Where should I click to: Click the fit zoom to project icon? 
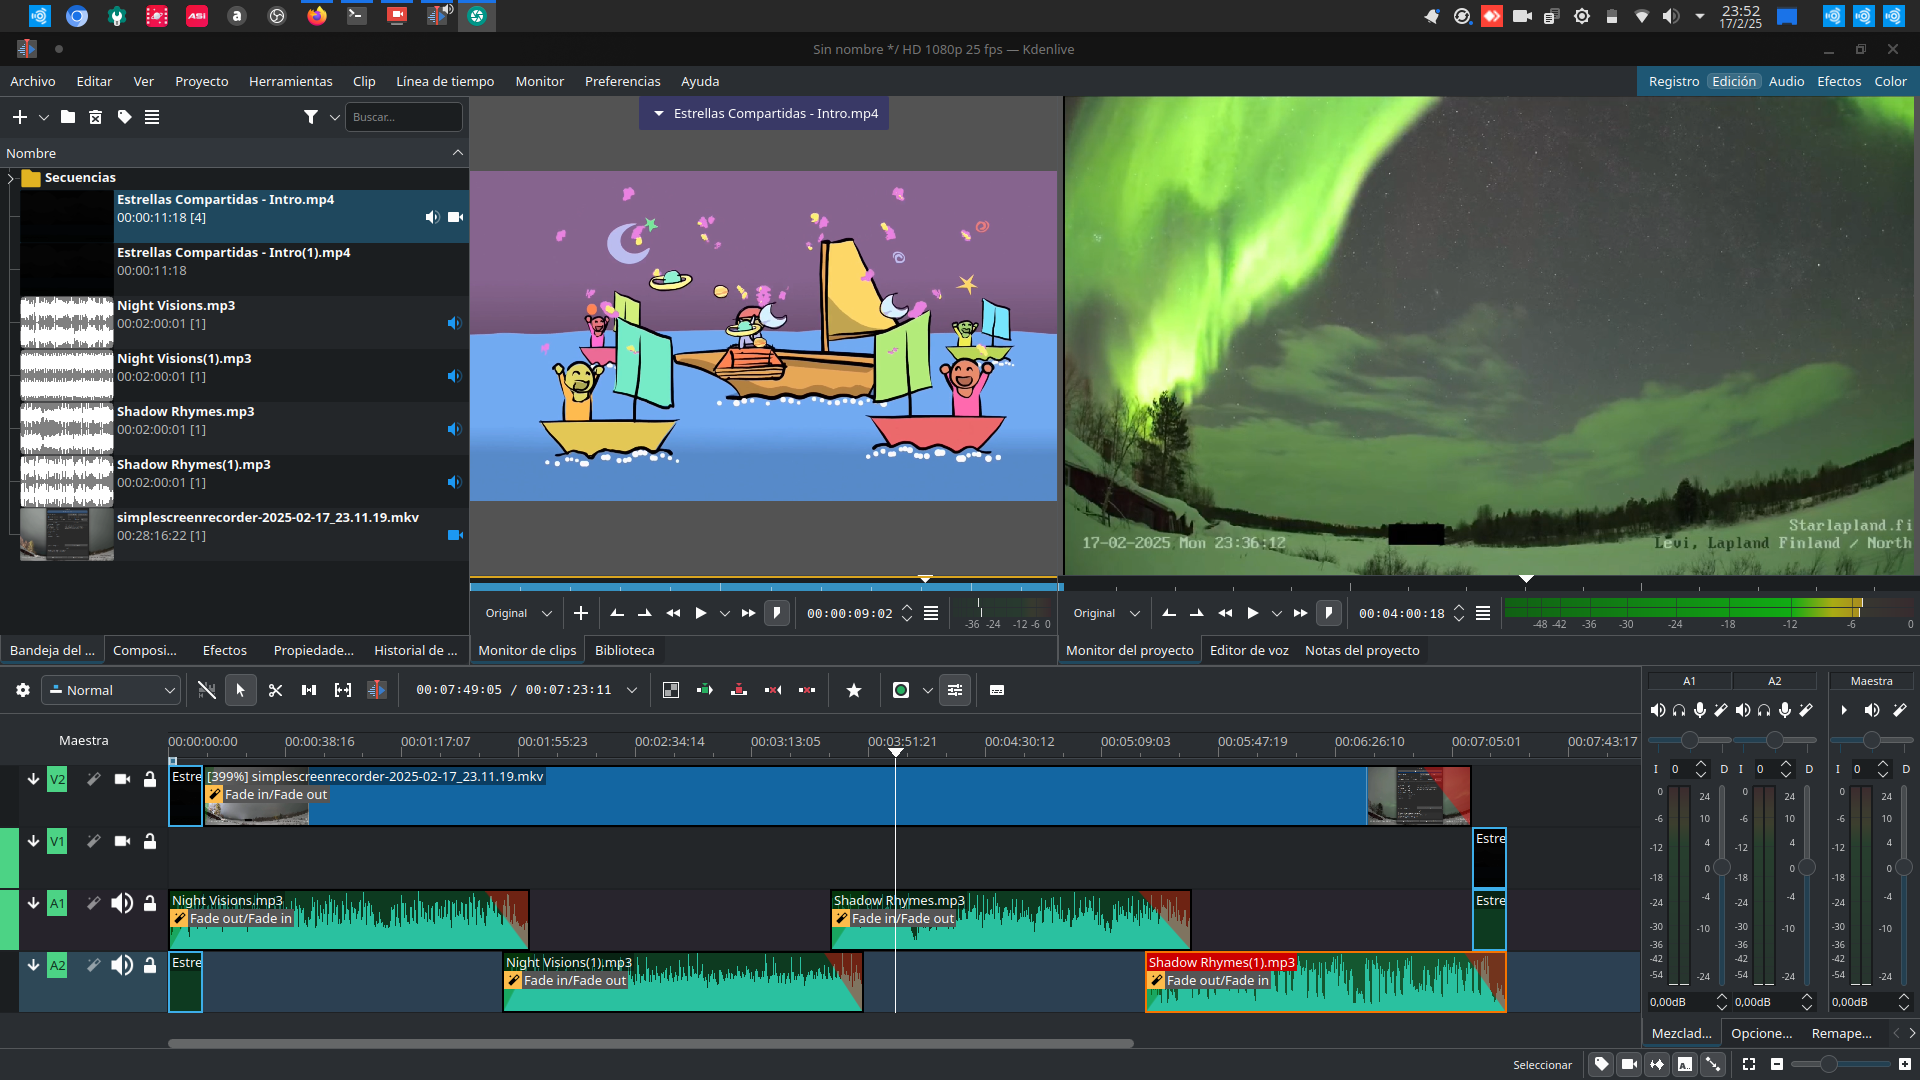pos(1749,1064)
